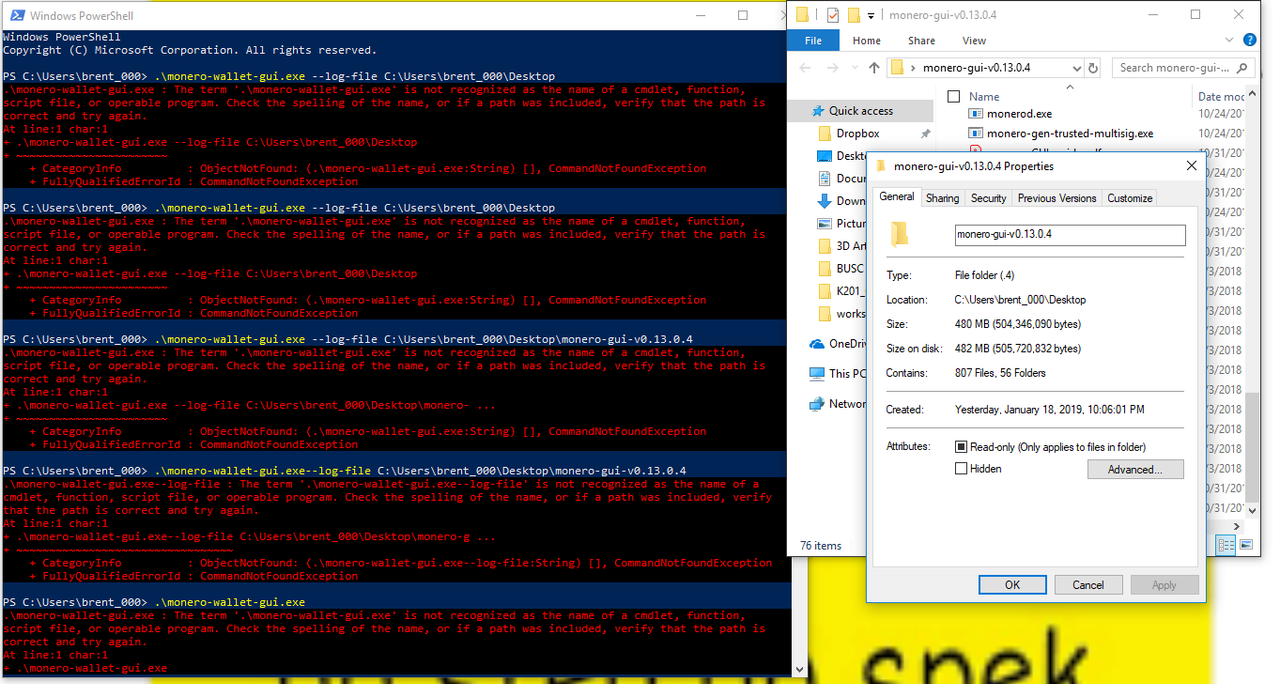
Task: Click the search magnifier icon
Action: (x=1243, y=68)
